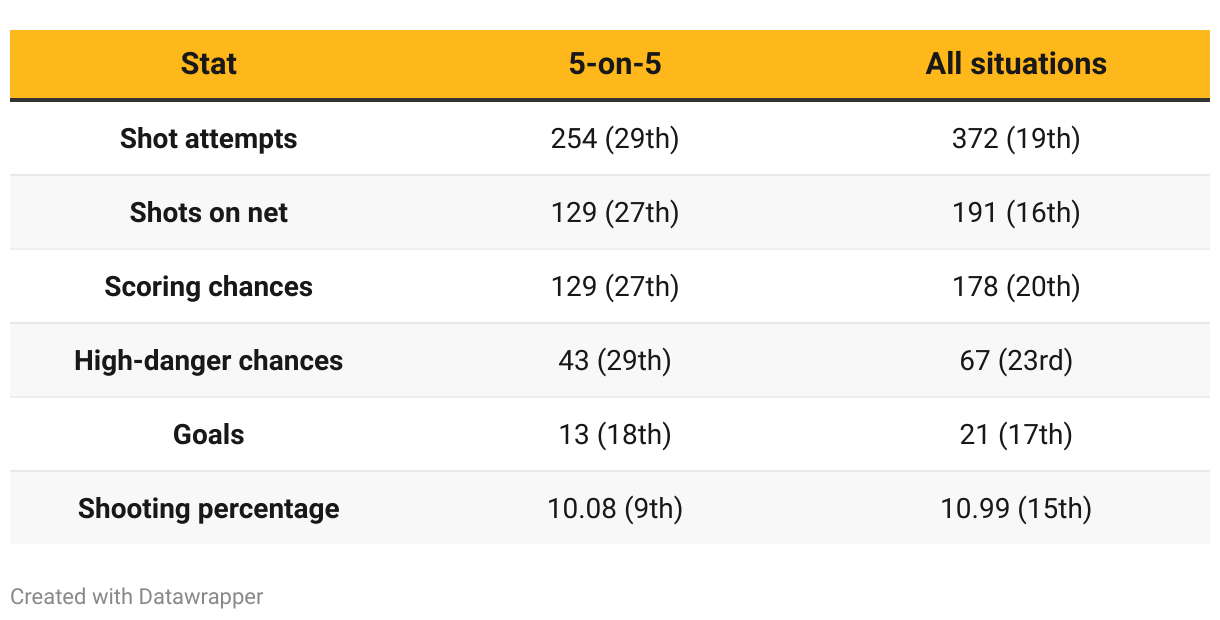The height and width of the screenshot is (620, 1220).
Task: Click the 10.08 (9th) shooting percentage cell
Action: tap(615, 508)
